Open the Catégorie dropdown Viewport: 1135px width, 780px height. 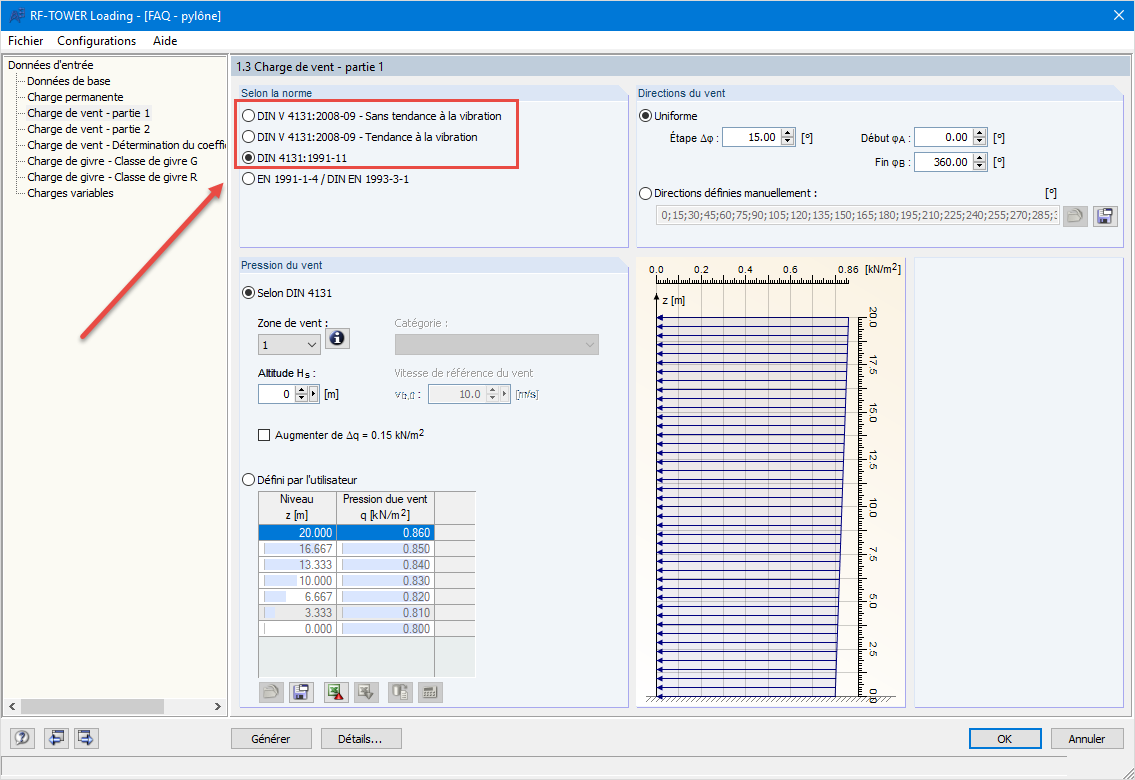[497, 344]
